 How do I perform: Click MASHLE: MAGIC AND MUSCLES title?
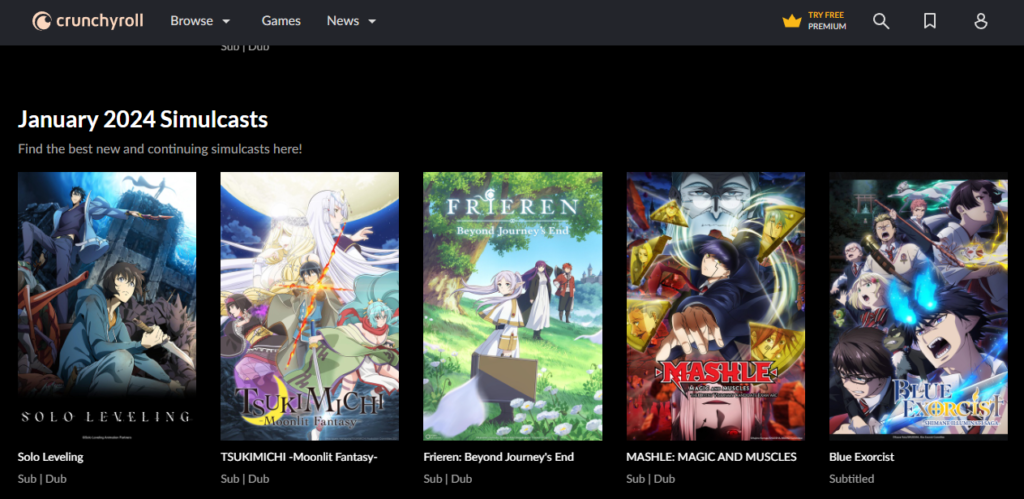point(711,457)
